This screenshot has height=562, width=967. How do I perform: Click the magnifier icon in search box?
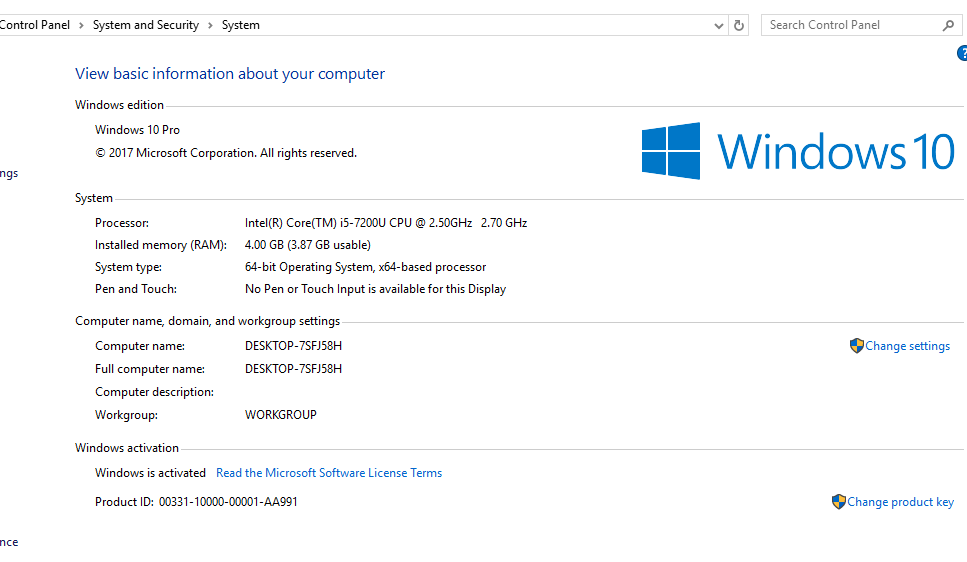coord(948,25)
